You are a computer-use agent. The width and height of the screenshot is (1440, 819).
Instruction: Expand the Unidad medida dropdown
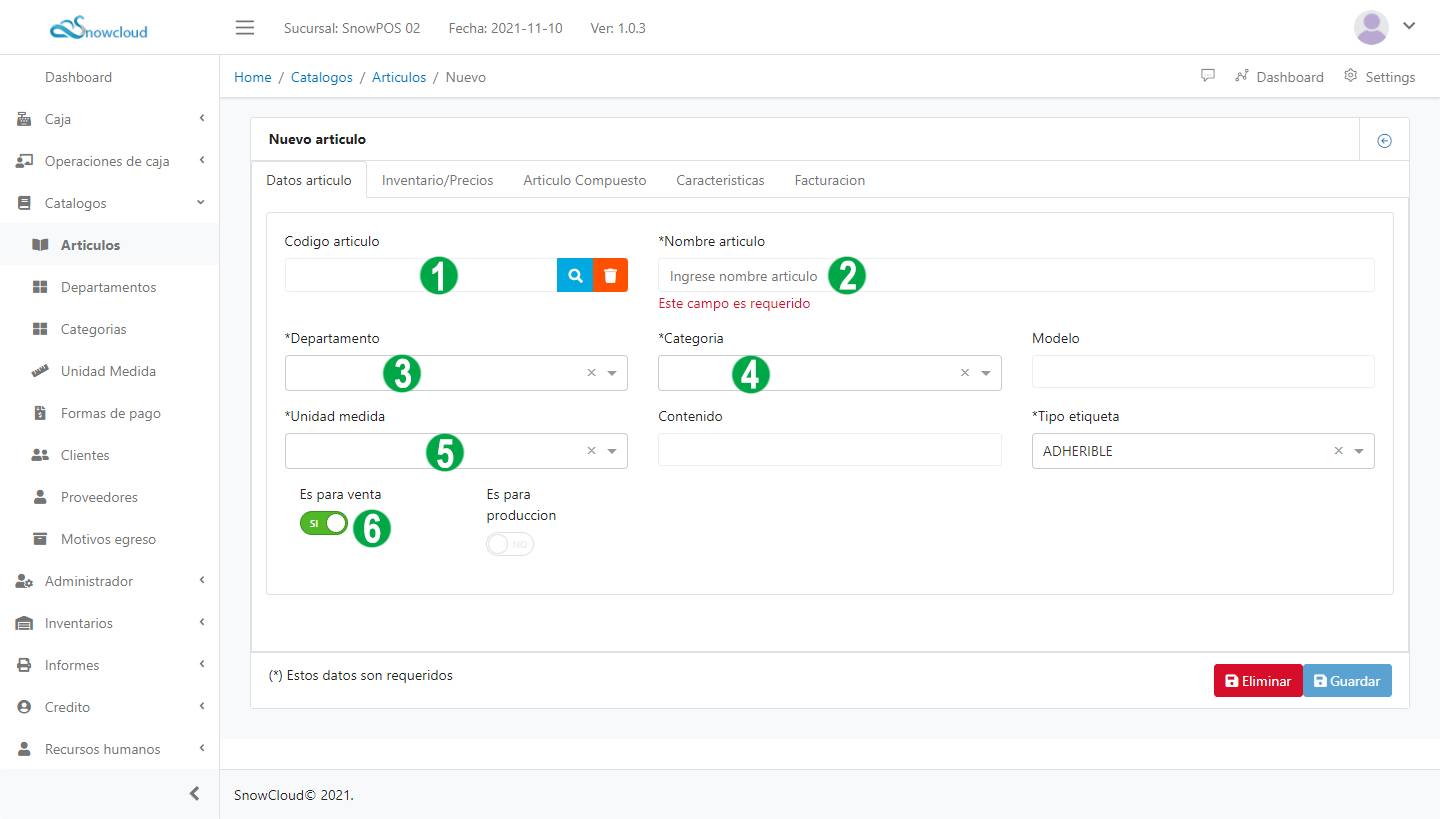click(612, 451)
